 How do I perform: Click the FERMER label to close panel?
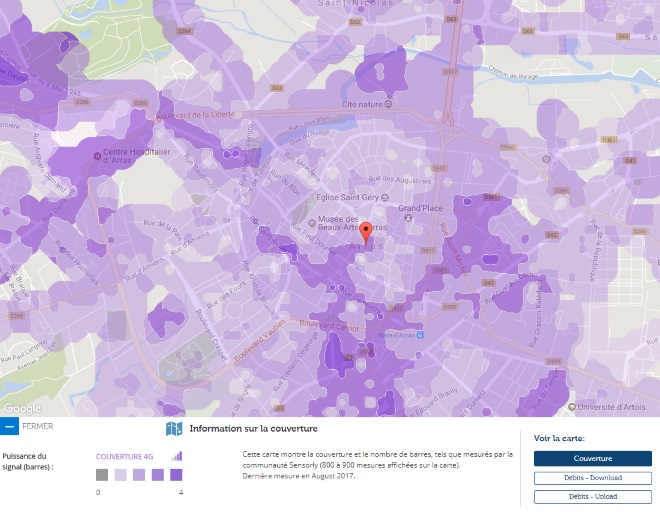point(37,427)
